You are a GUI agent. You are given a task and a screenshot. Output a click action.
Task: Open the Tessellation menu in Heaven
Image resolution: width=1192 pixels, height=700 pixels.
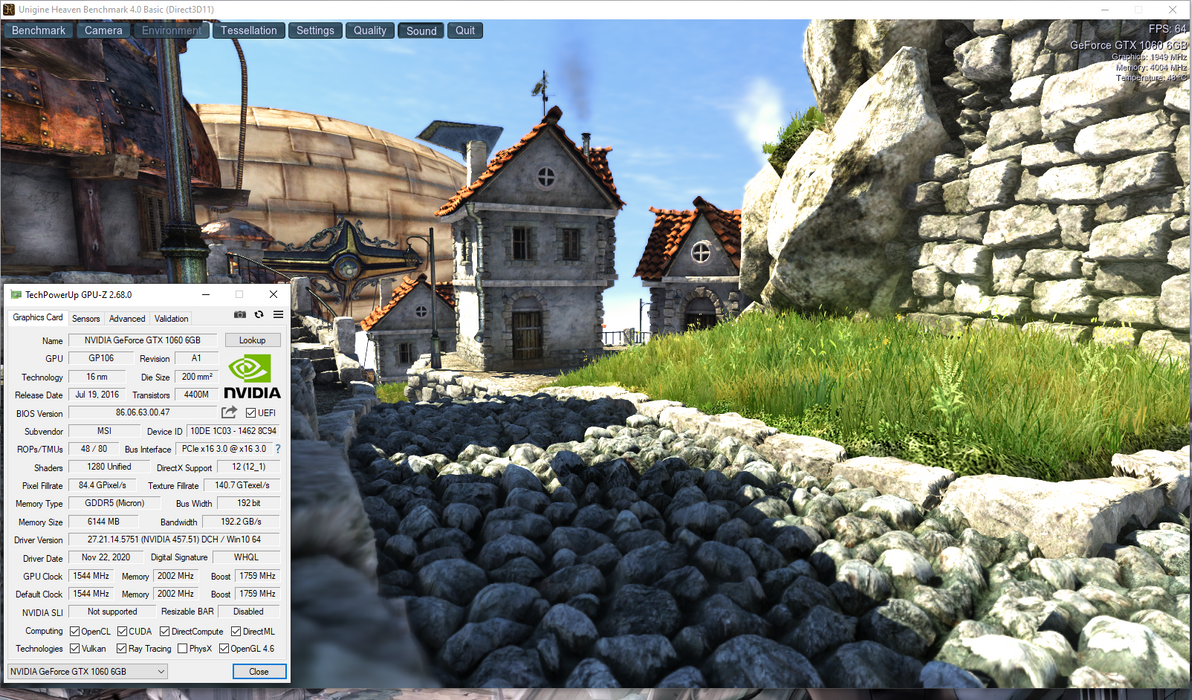tap(249, 30)
